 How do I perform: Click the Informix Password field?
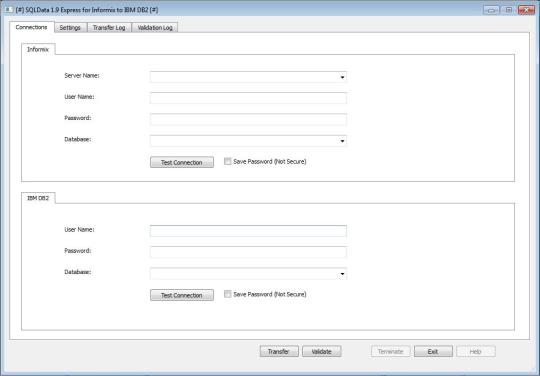click(x=248, y=119)
